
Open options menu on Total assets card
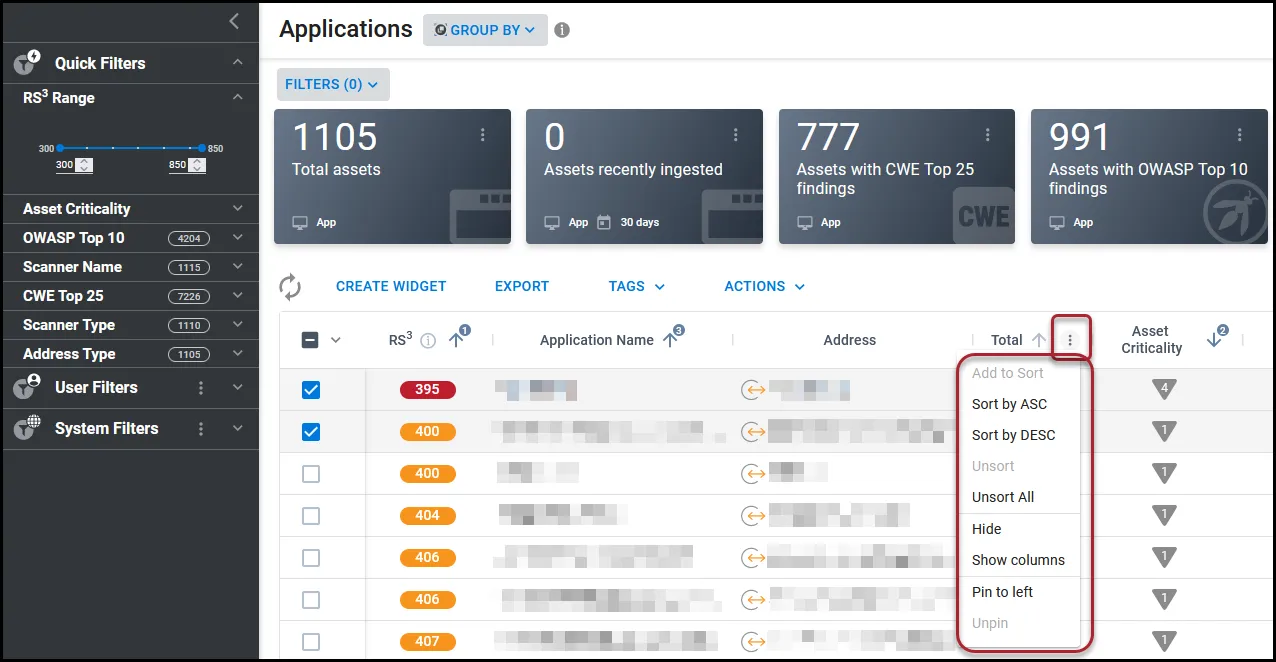(483, 135)
